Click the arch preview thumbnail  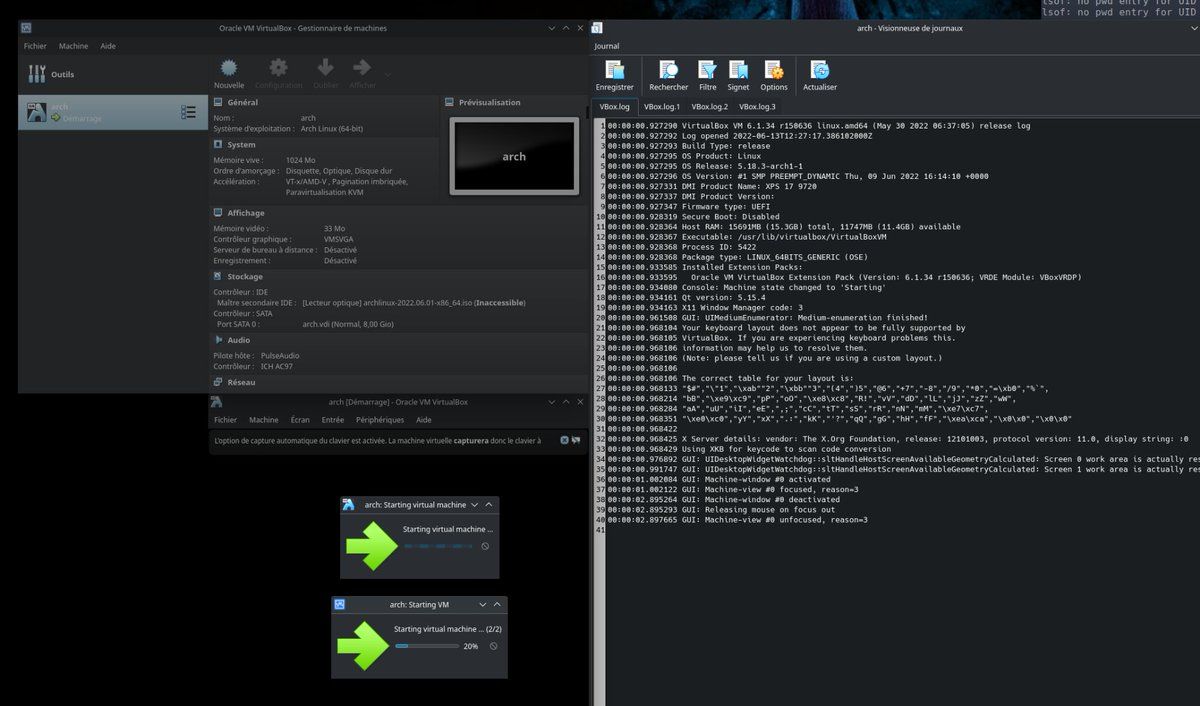point(514,156)
